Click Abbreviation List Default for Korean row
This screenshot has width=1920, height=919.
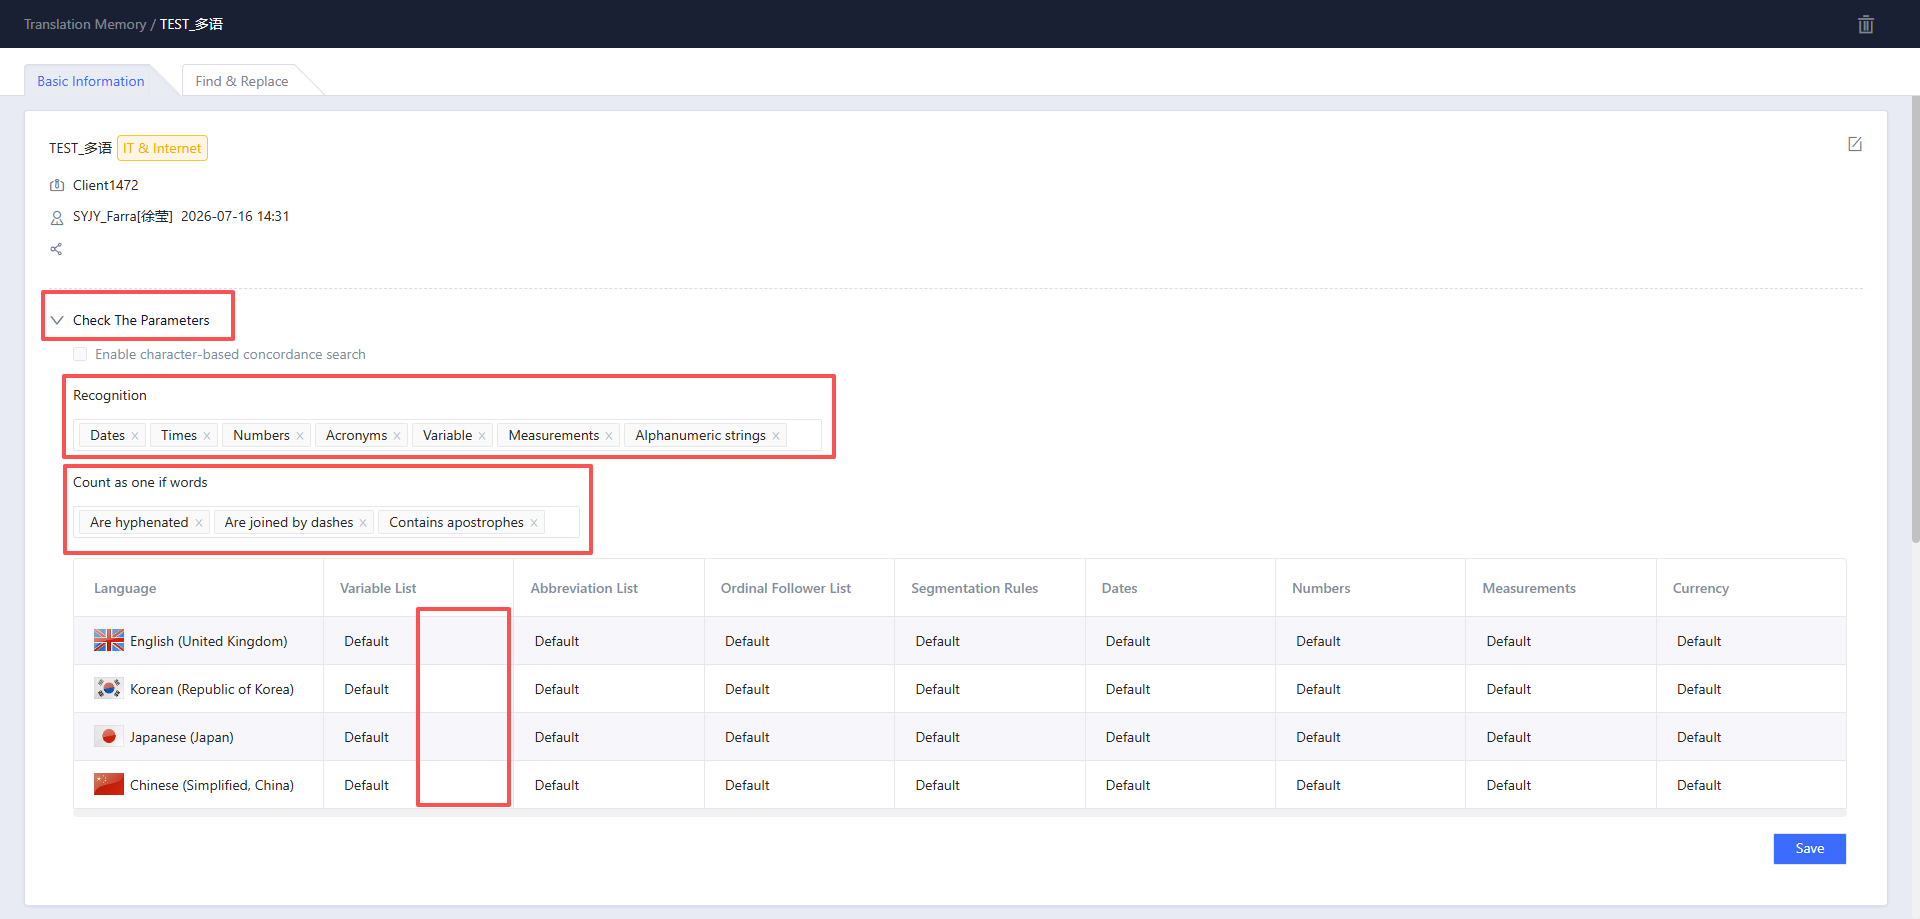557,689
